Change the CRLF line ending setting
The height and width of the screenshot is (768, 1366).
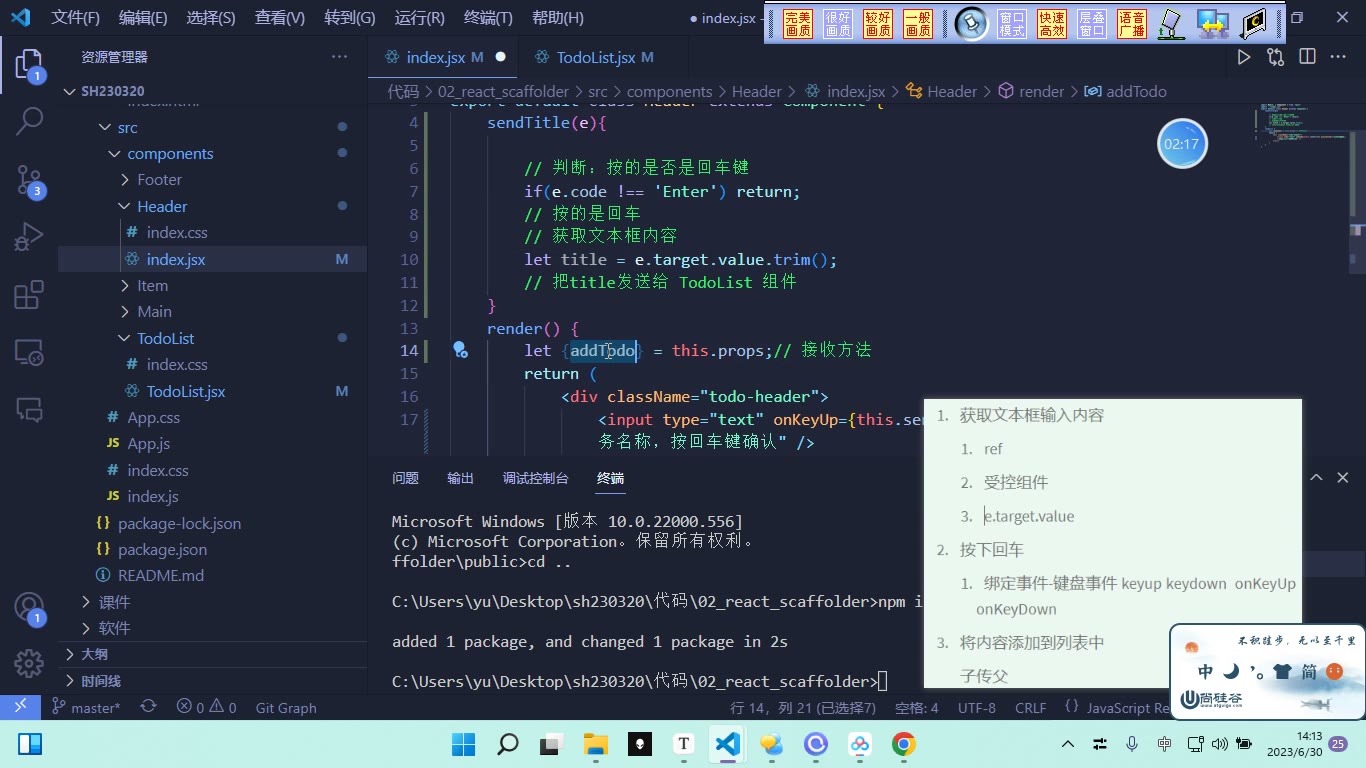coord(1031,707)
